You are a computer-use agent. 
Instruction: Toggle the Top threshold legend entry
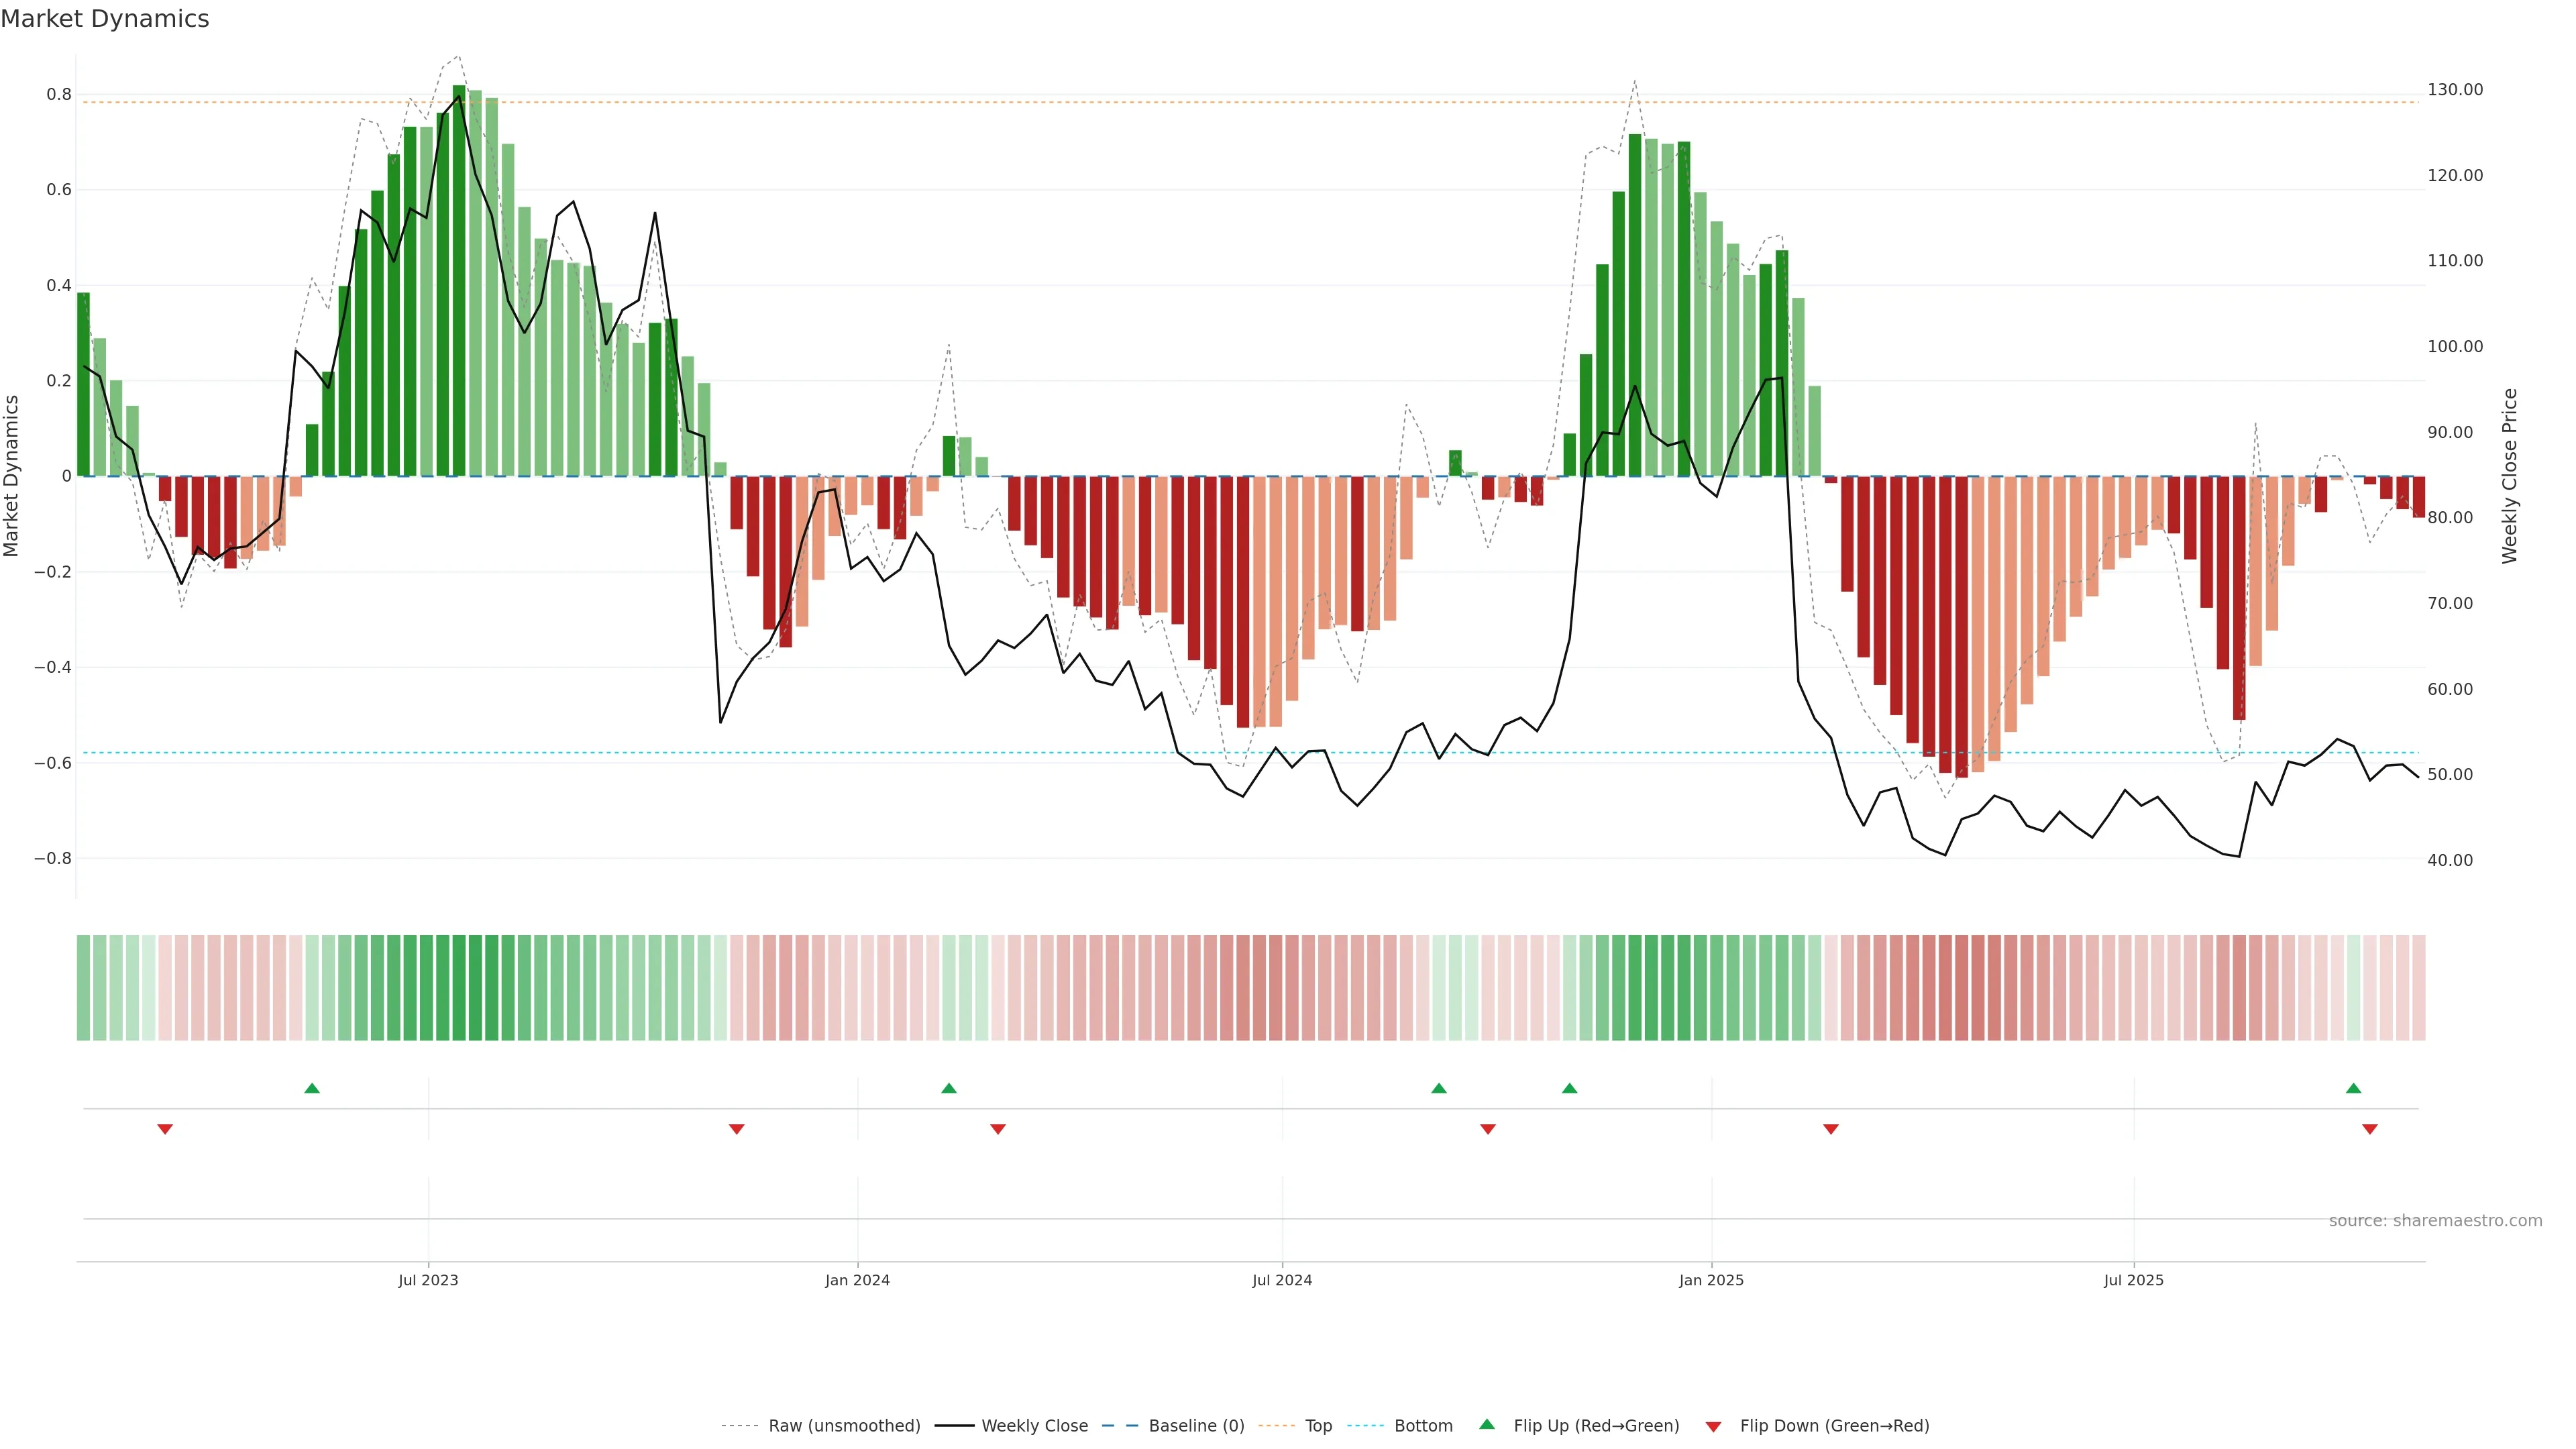[1318, 1426]
